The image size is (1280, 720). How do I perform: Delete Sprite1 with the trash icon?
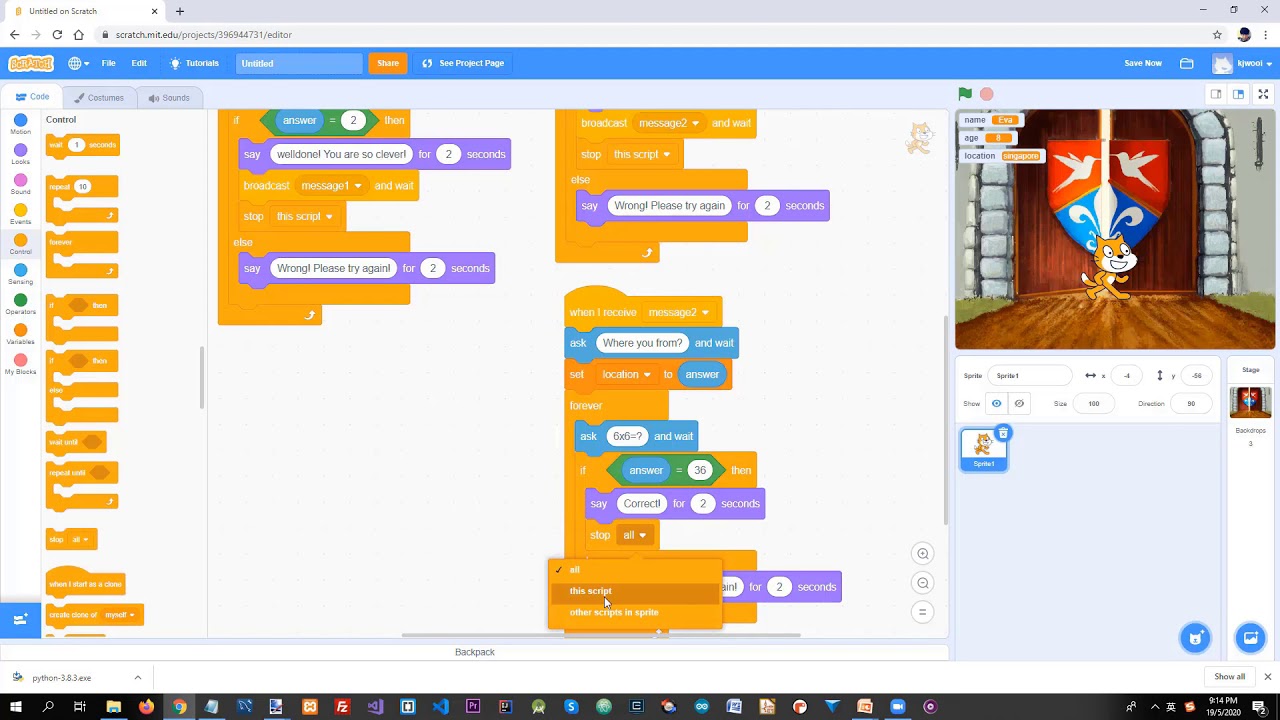[1003, 433]
